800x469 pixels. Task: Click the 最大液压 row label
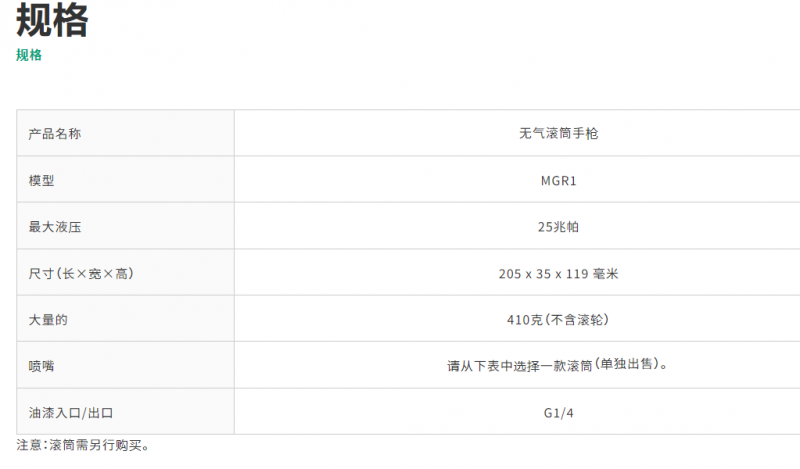tap(55, 227)
